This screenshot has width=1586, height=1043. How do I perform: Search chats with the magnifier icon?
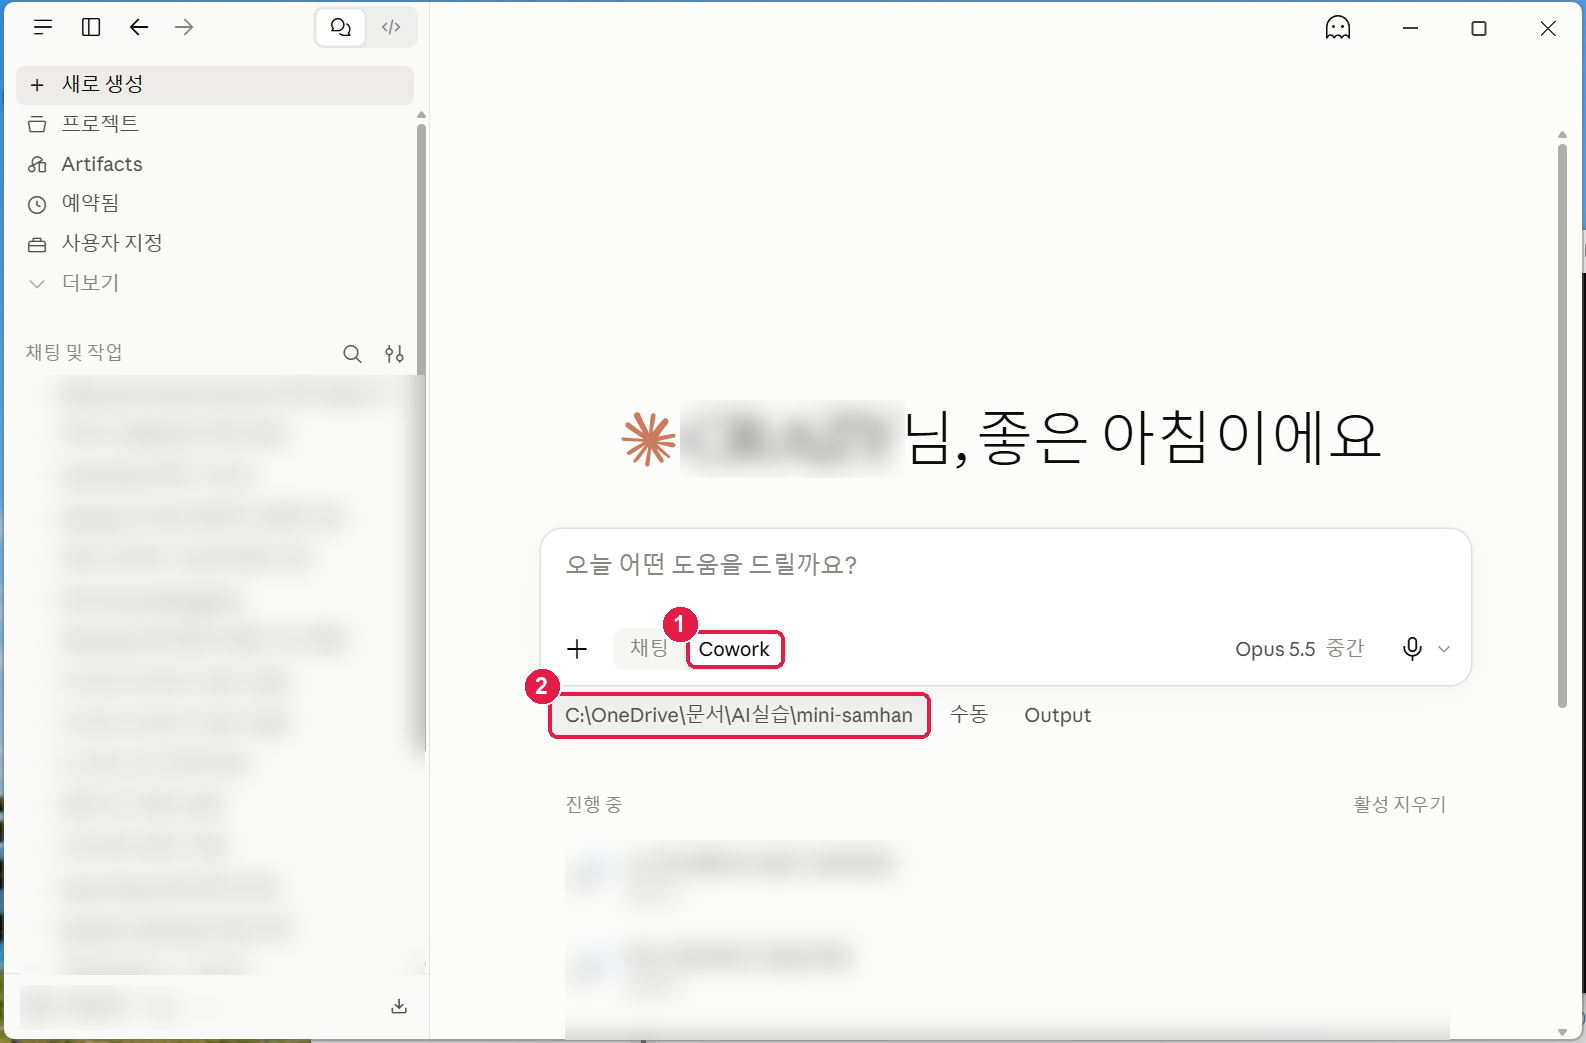pos(352,354)
